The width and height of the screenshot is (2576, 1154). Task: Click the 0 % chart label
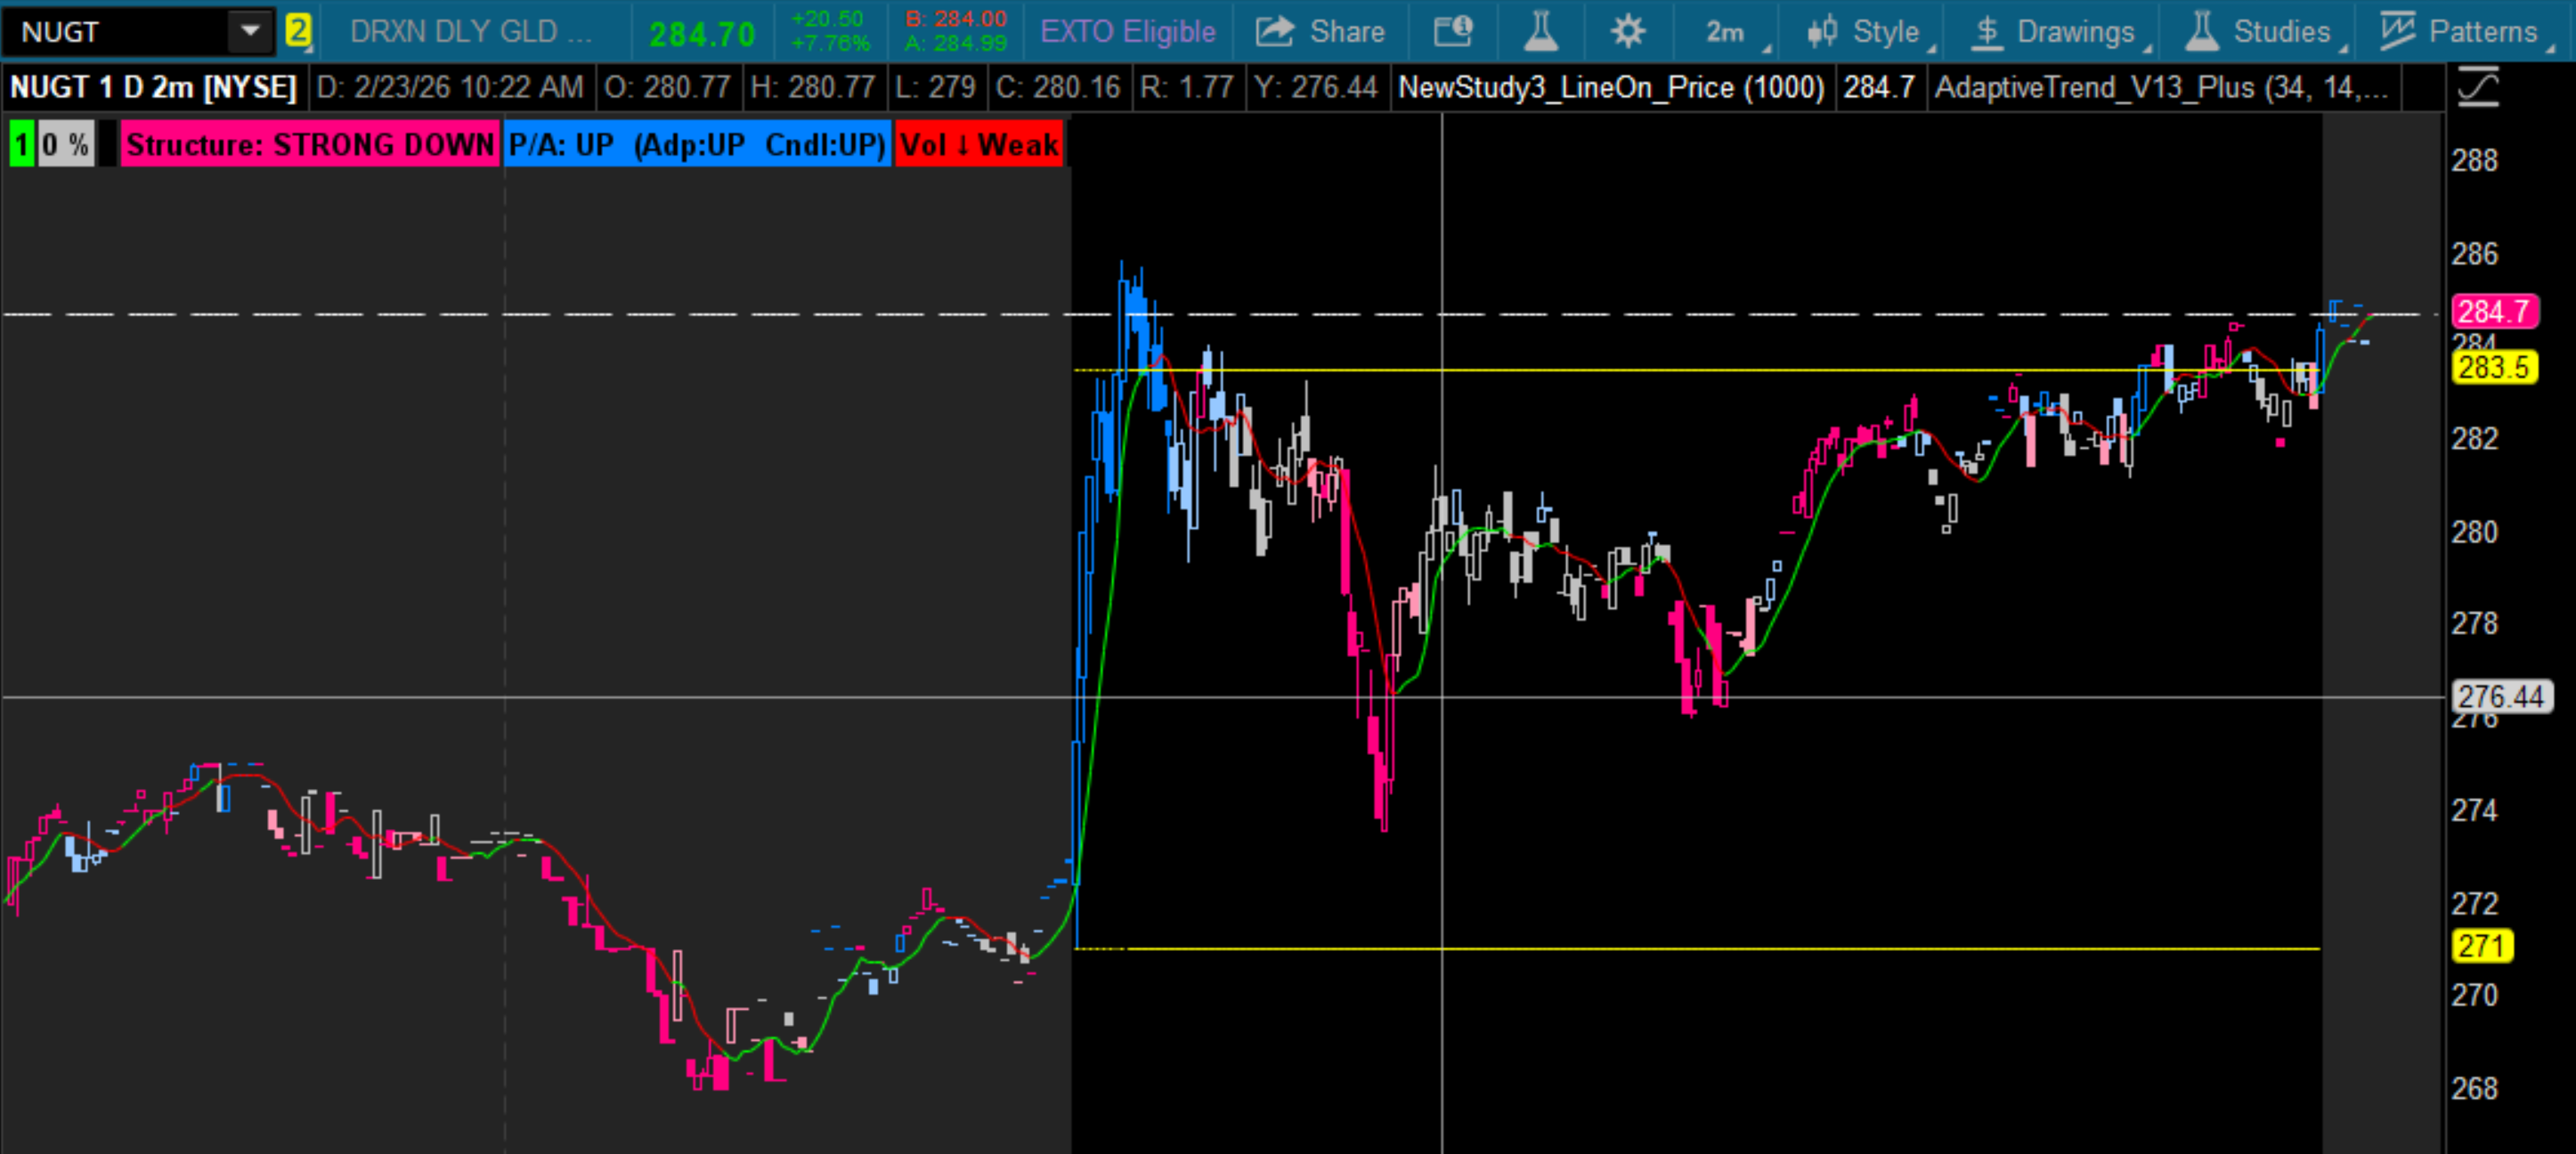point(66,145)
